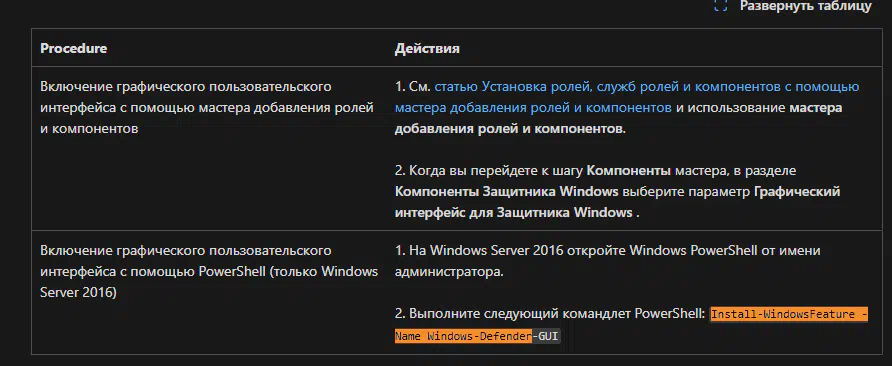This screenshot has height=366, width=892.
Task: Click the bold text Компоненты Защитника Windows
Action: click(506, 191)
